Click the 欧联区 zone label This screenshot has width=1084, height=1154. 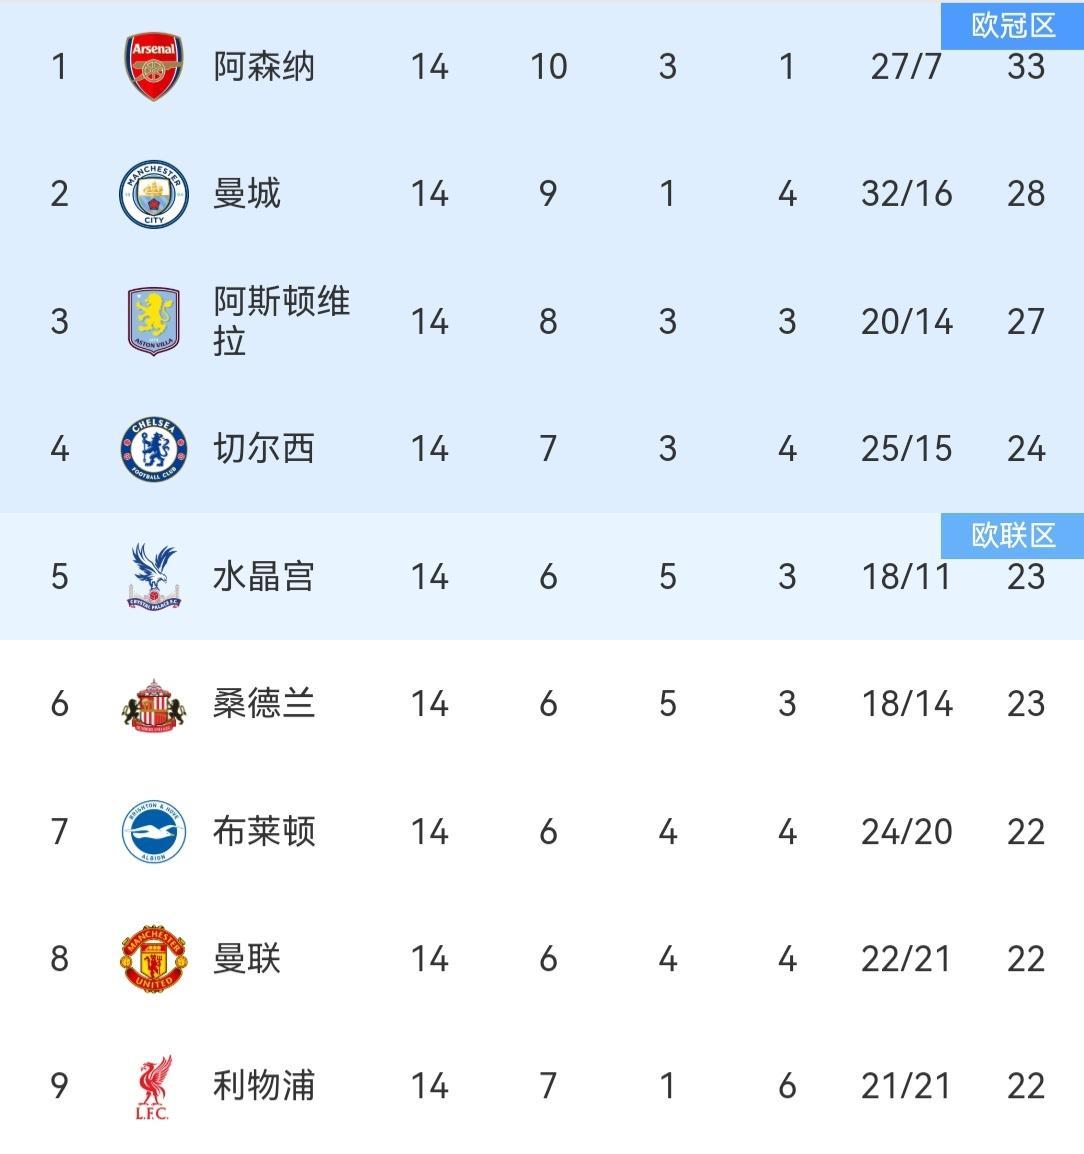tap(1012, 536)
